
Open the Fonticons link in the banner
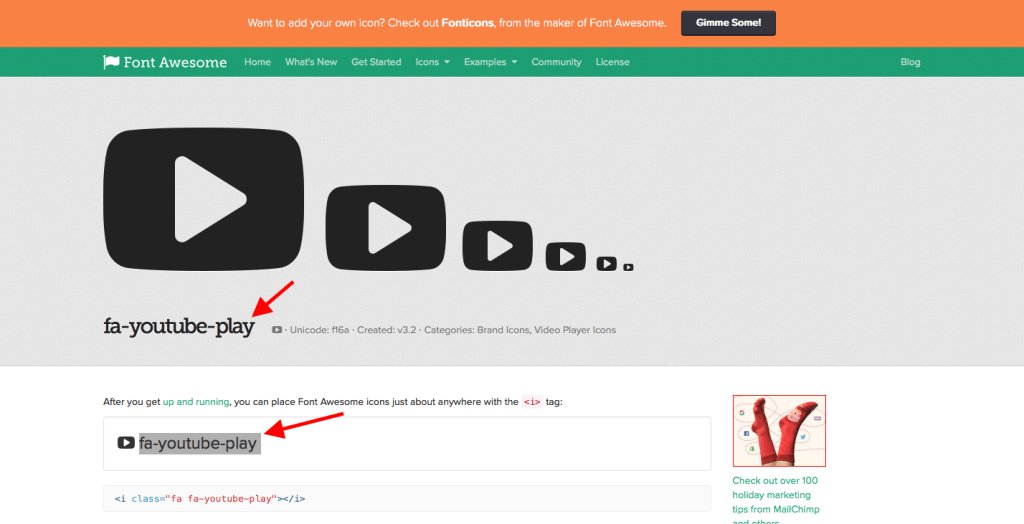(469, 23)
